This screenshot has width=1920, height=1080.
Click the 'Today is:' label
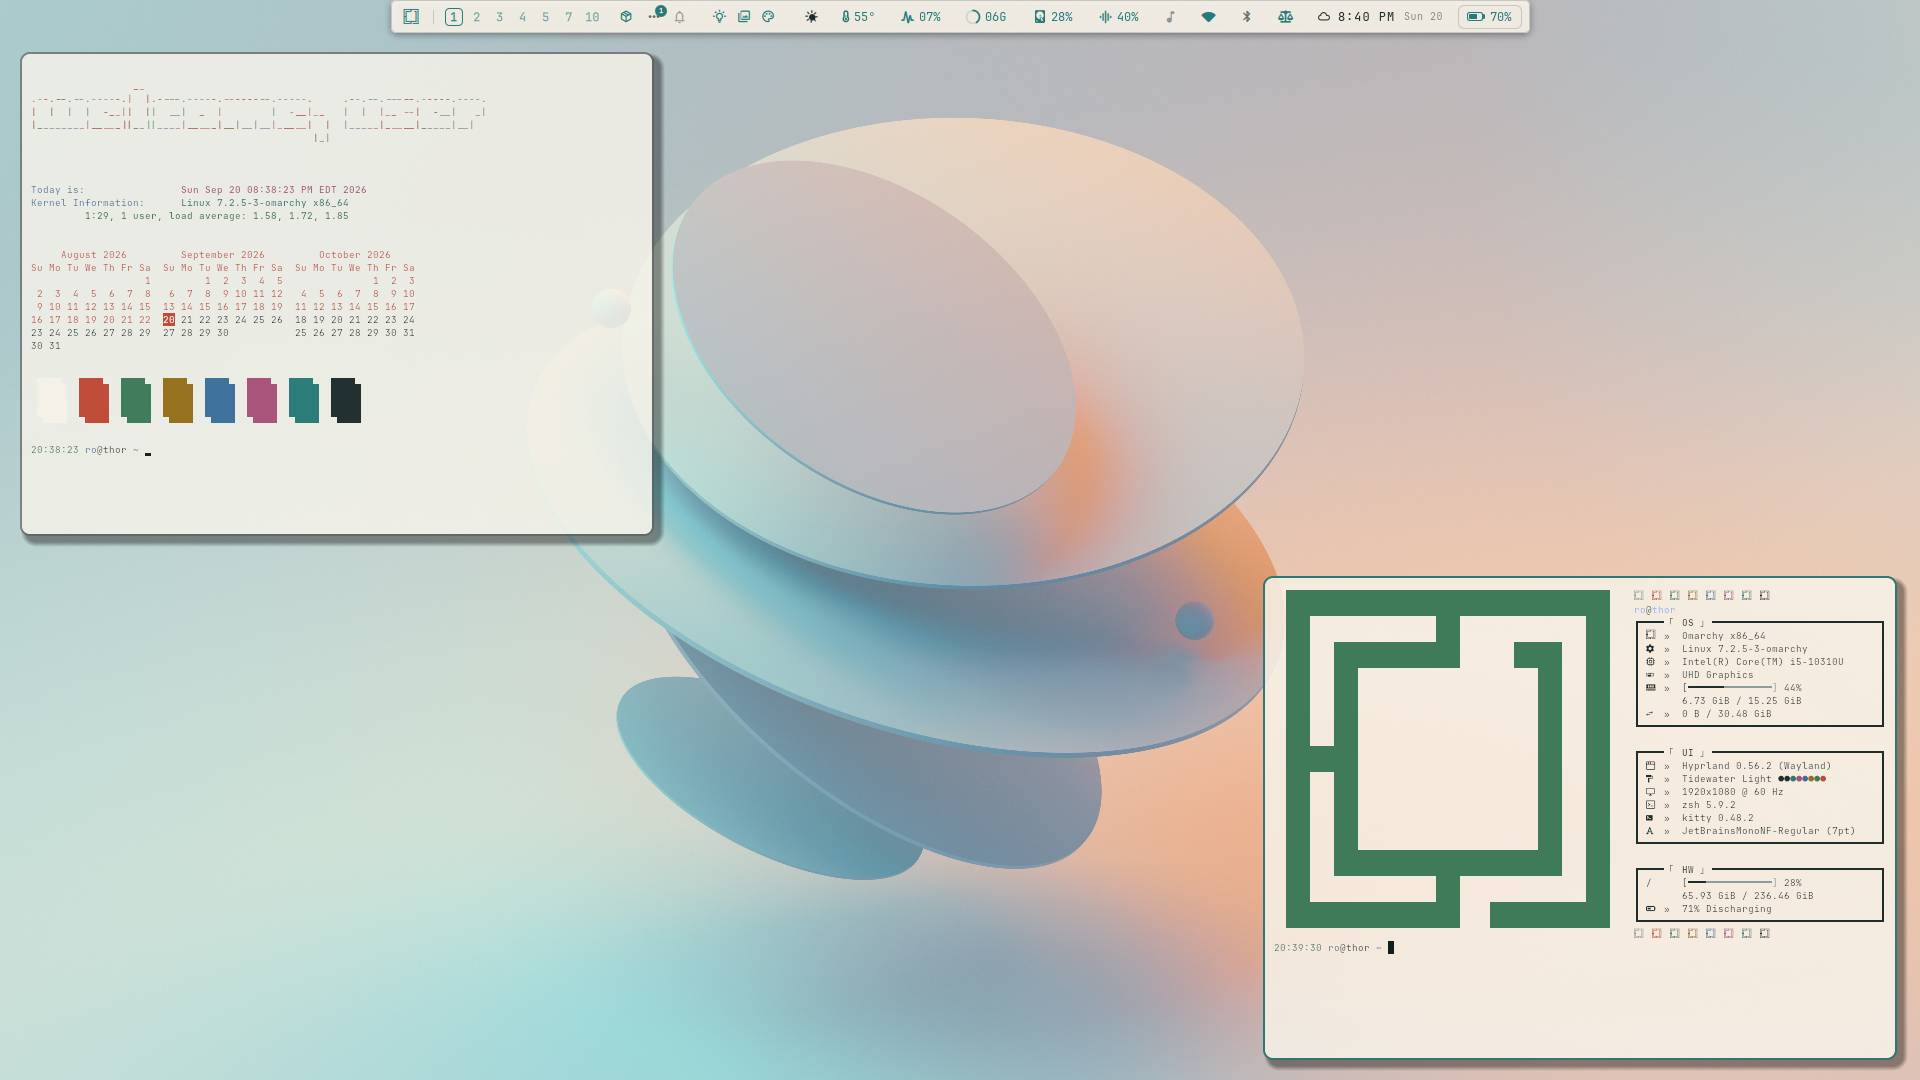[x=58, y=190]
